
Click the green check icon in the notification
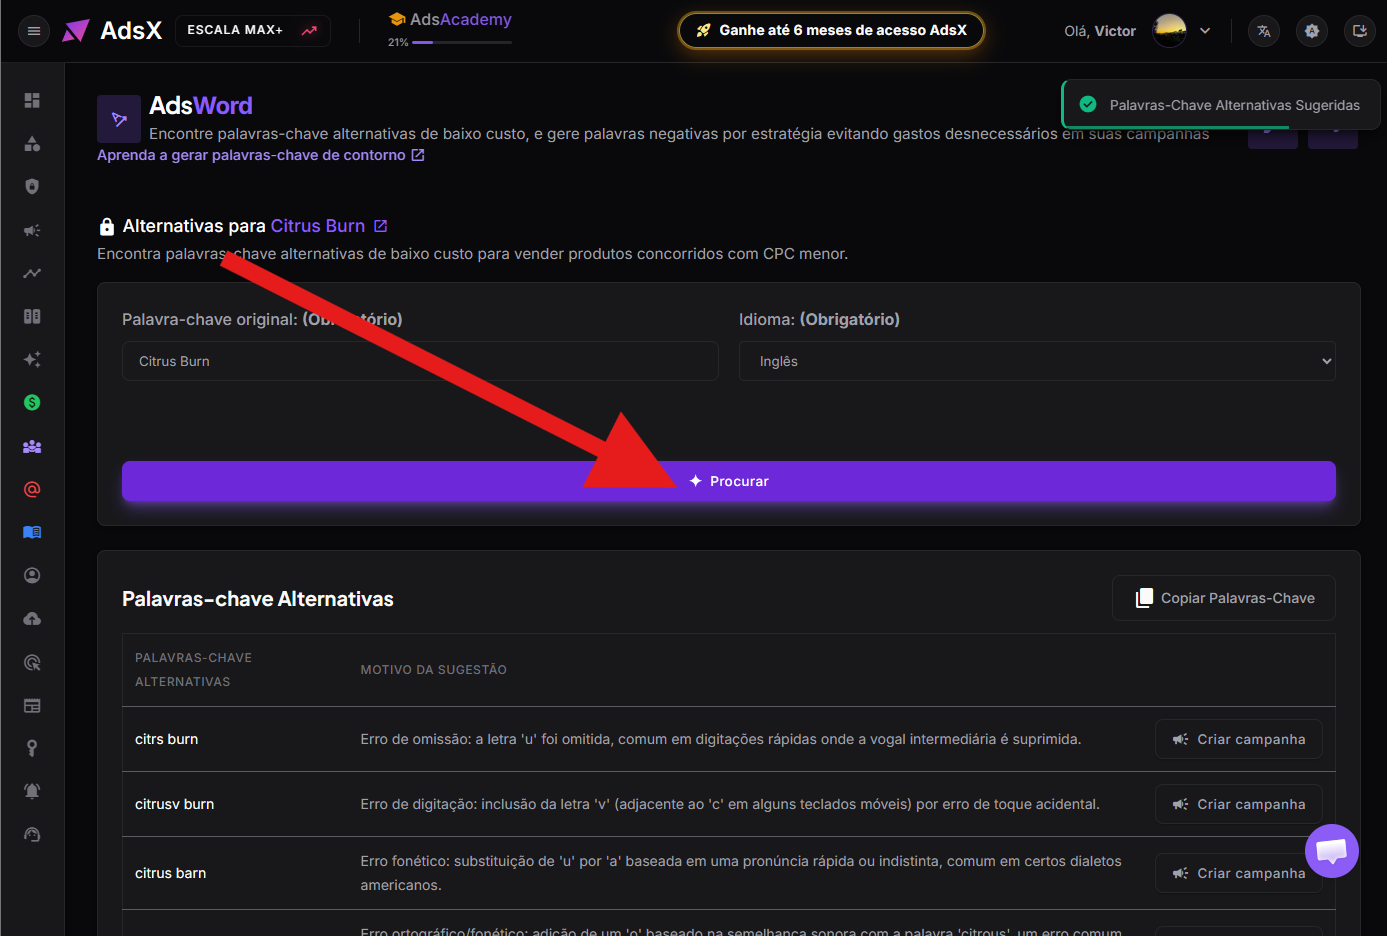[x=1088, y=104]
